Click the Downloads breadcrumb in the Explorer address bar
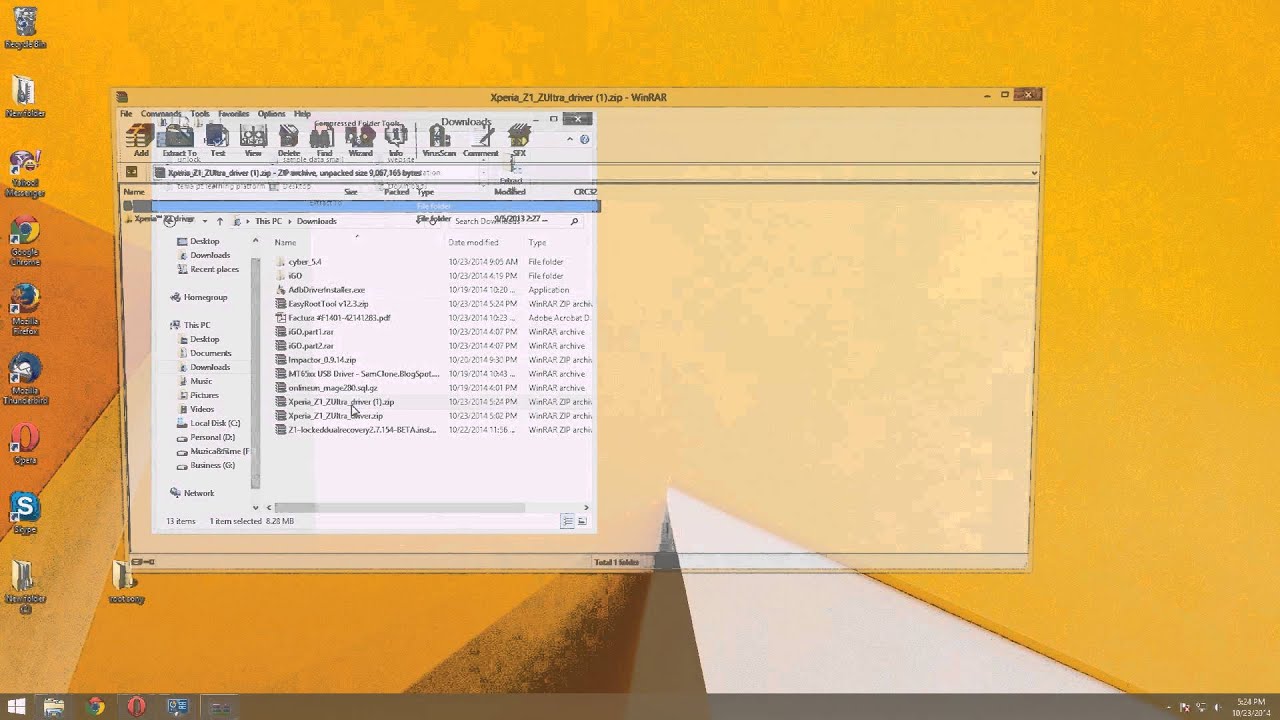 tap(316, 221)
